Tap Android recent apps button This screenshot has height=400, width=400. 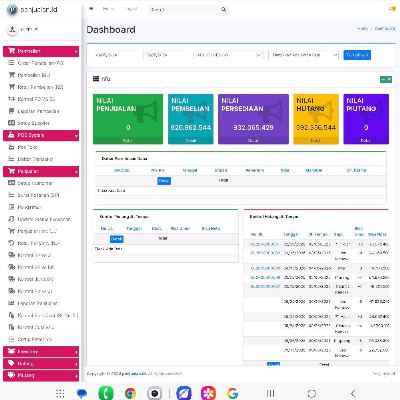271,393
